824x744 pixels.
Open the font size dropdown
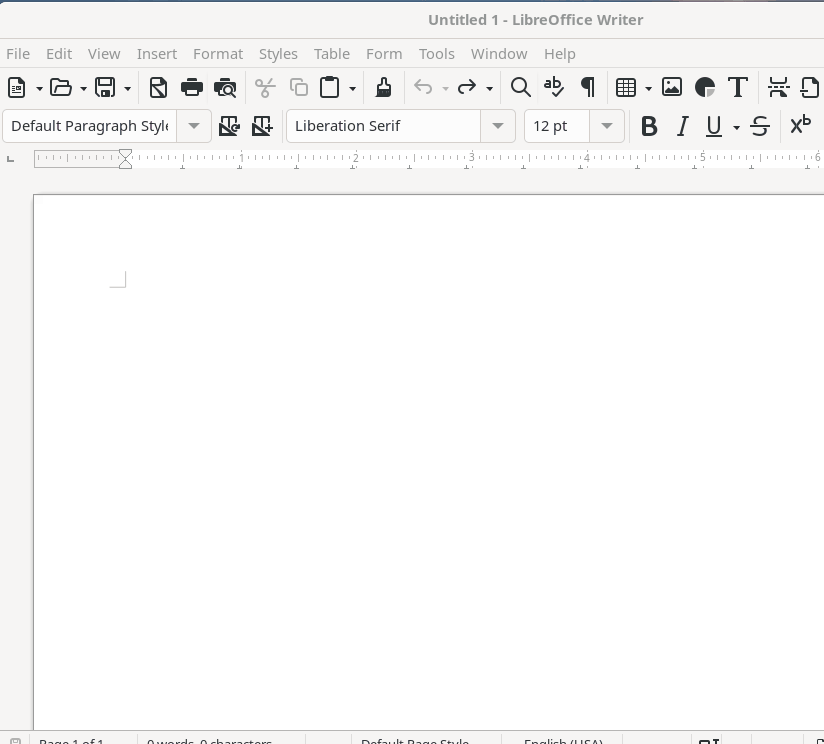click(x=607, y=125)
